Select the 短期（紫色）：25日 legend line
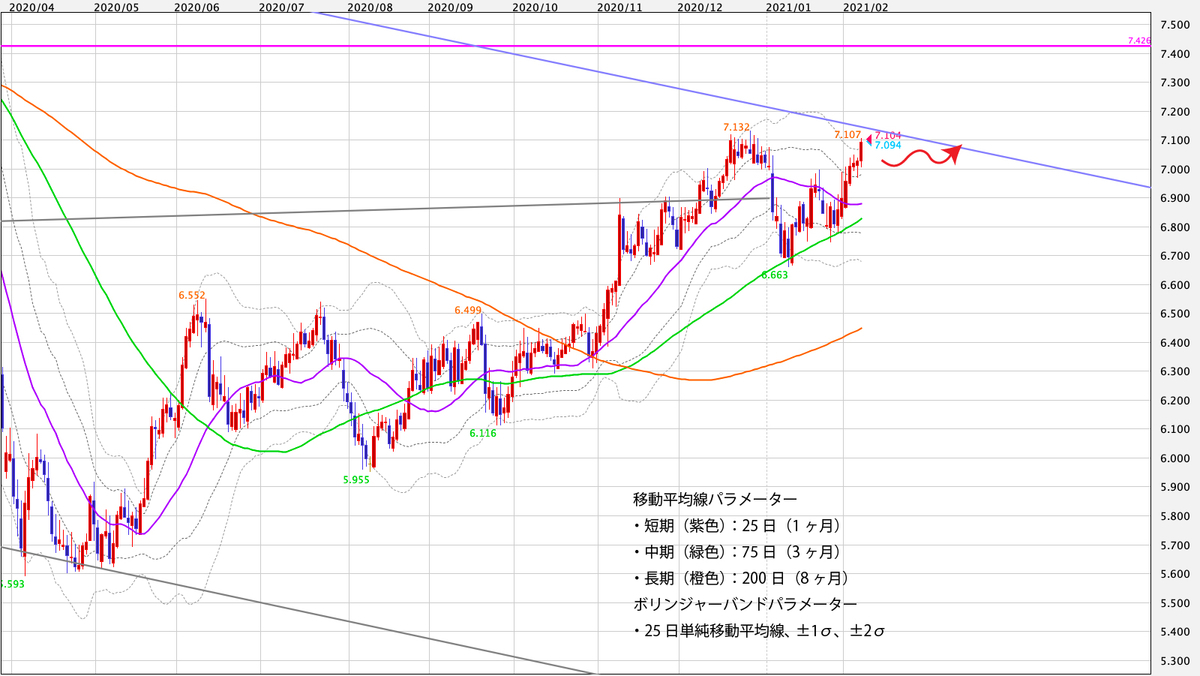This screenshot has width=1200, height=676. click(x=740, y=525)
